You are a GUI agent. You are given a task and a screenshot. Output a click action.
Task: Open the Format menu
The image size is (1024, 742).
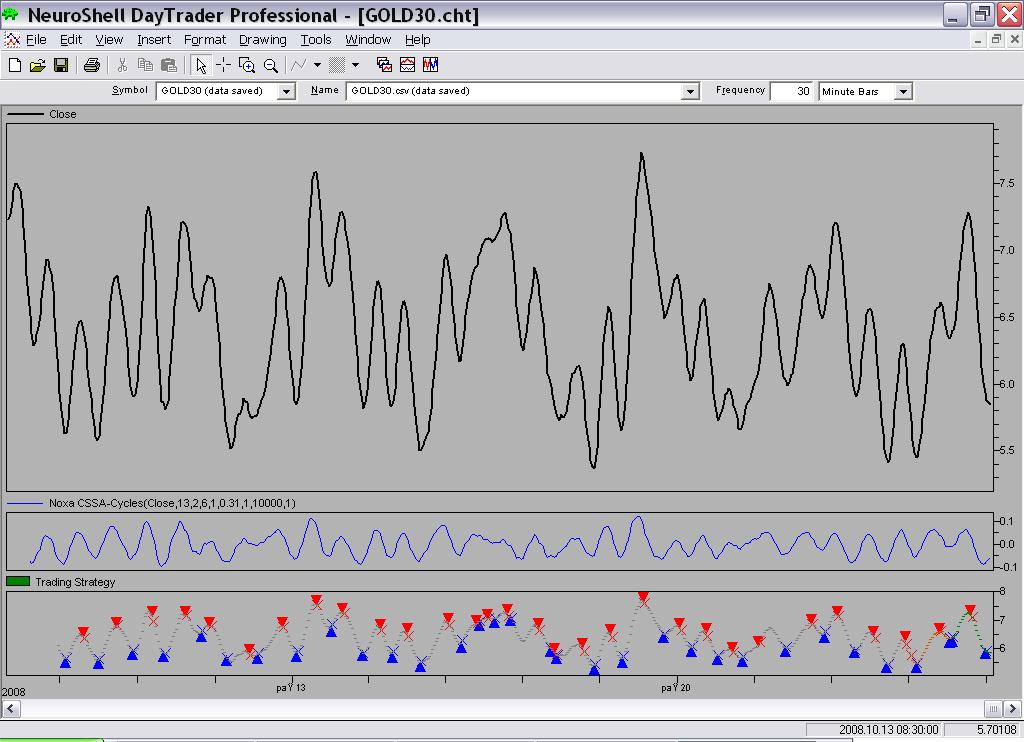tap(204, 40)
